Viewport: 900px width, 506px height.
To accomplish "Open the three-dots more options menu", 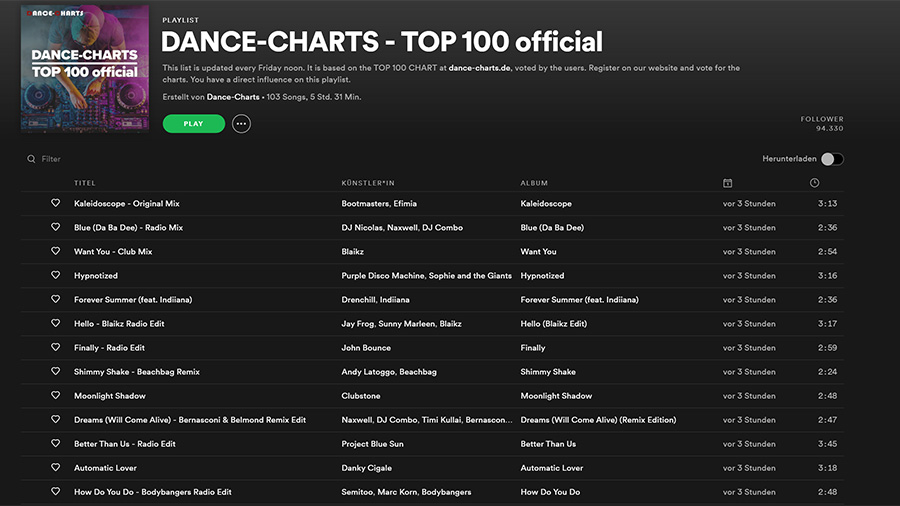I will pyautogui.click(x=241, y=124).
